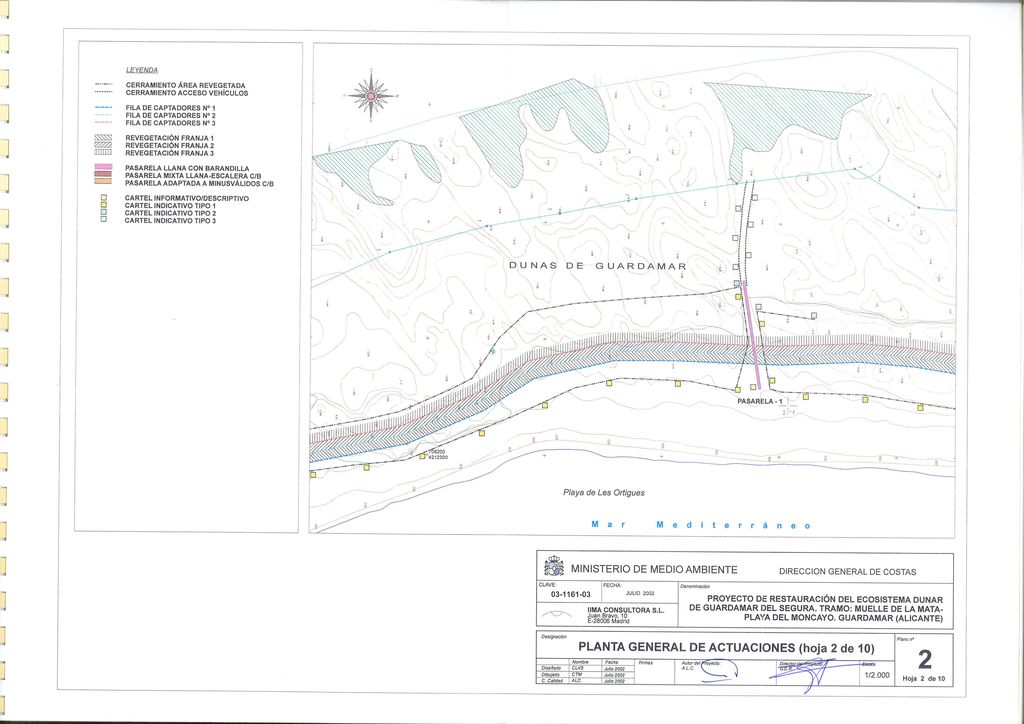Click the Cartel Informativo/Descriptivo square symbol

pos(102,199)
